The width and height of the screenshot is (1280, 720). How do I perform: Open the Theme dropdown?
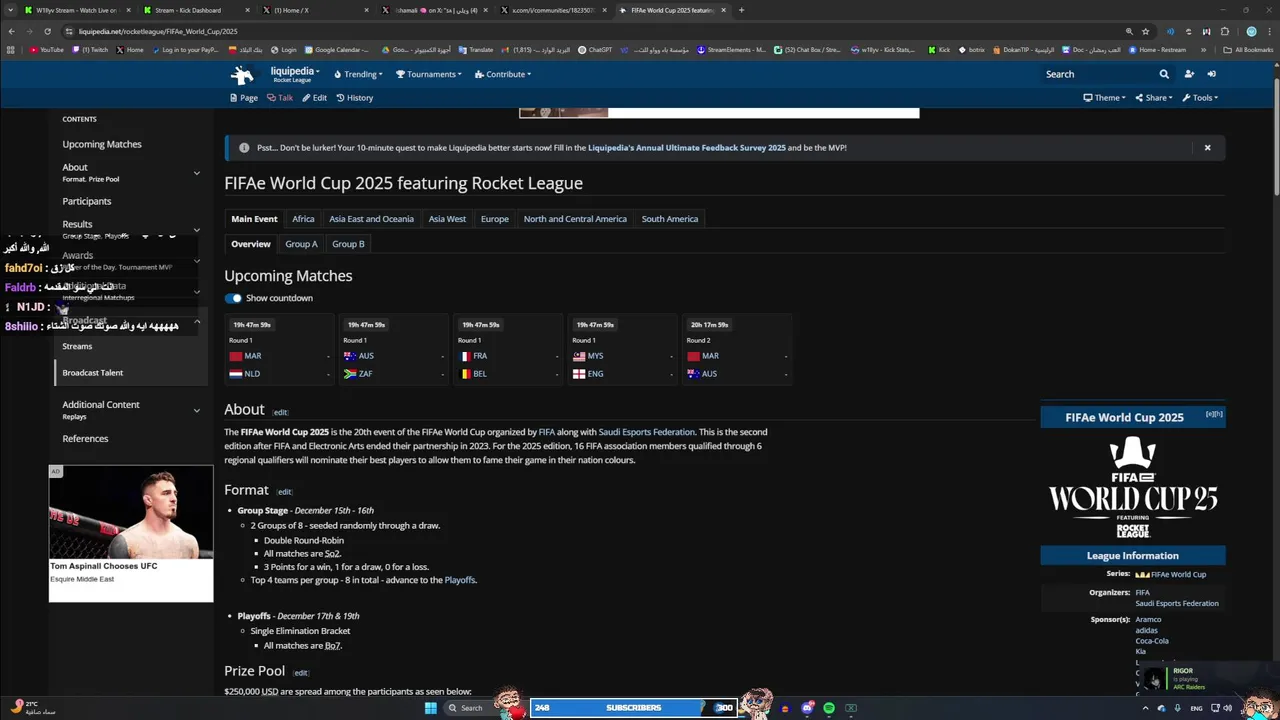click(x=1104, y=98)
